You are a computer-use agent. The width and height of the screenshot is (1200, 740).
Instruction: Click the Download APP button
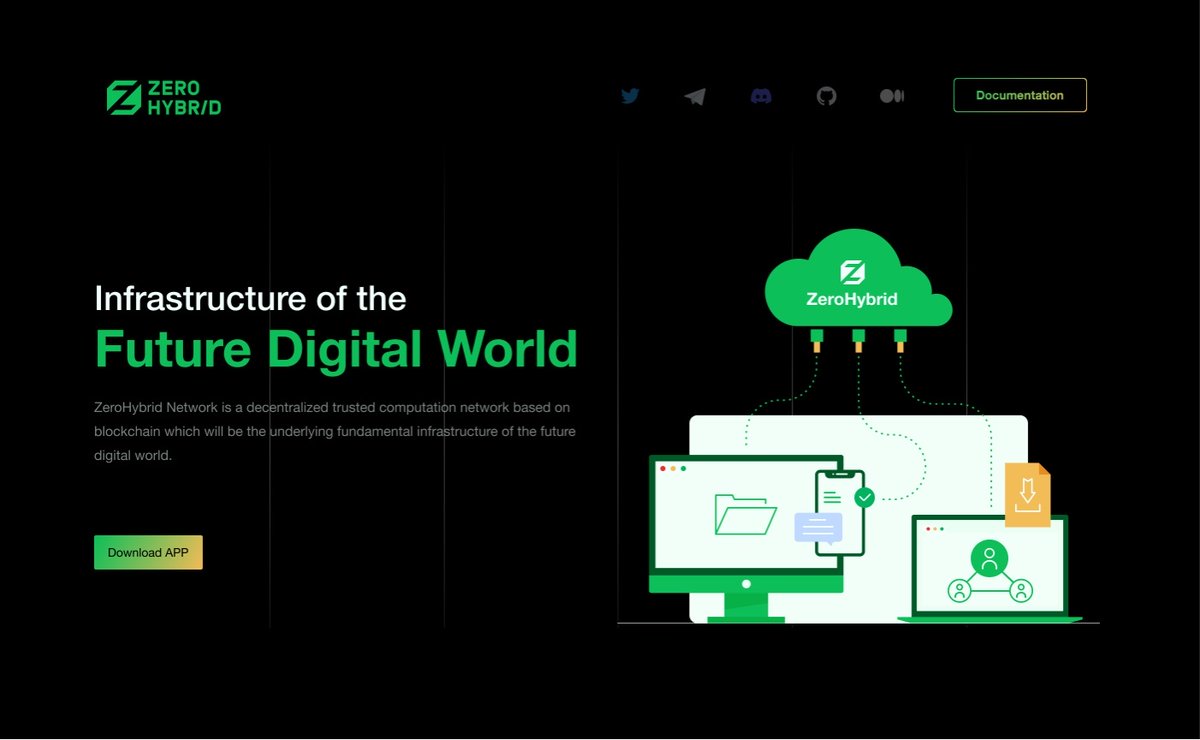coord(148,552)
